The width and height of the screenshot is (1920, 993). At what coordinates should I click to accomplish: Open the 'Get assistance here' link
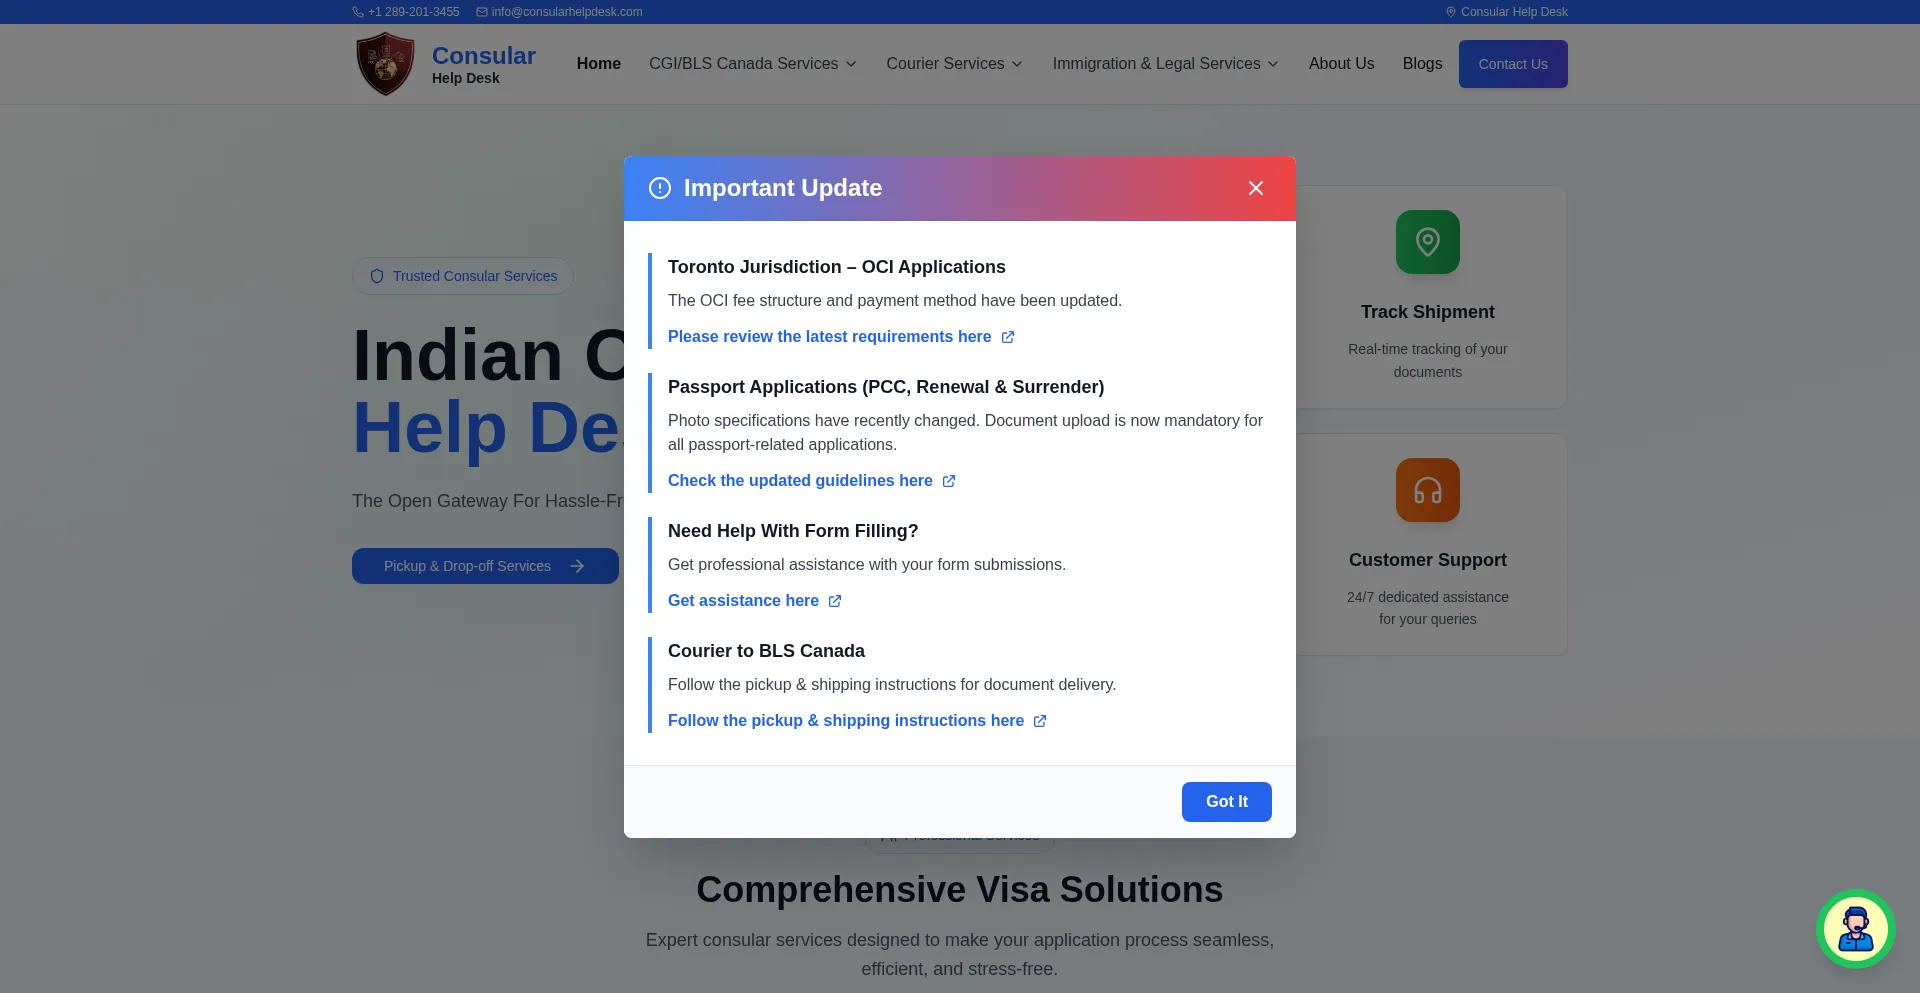click(755, 601)
